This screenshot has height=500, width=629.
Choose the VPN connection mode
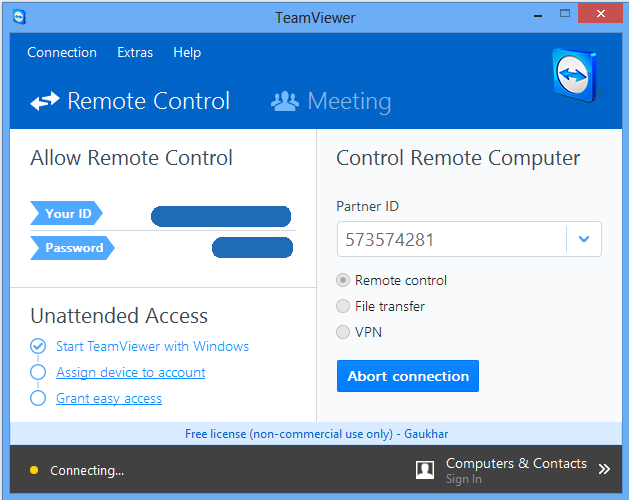344,332
